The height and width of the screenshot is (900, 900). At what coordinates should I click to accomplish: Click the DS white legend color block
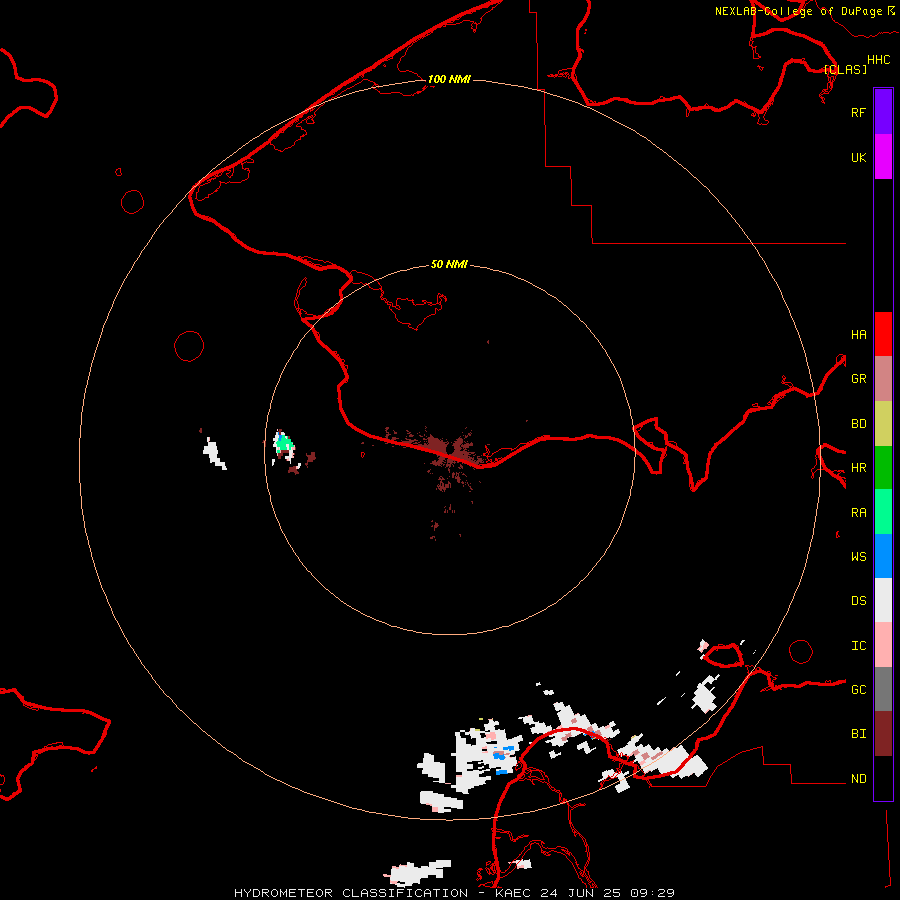(883, 600)
